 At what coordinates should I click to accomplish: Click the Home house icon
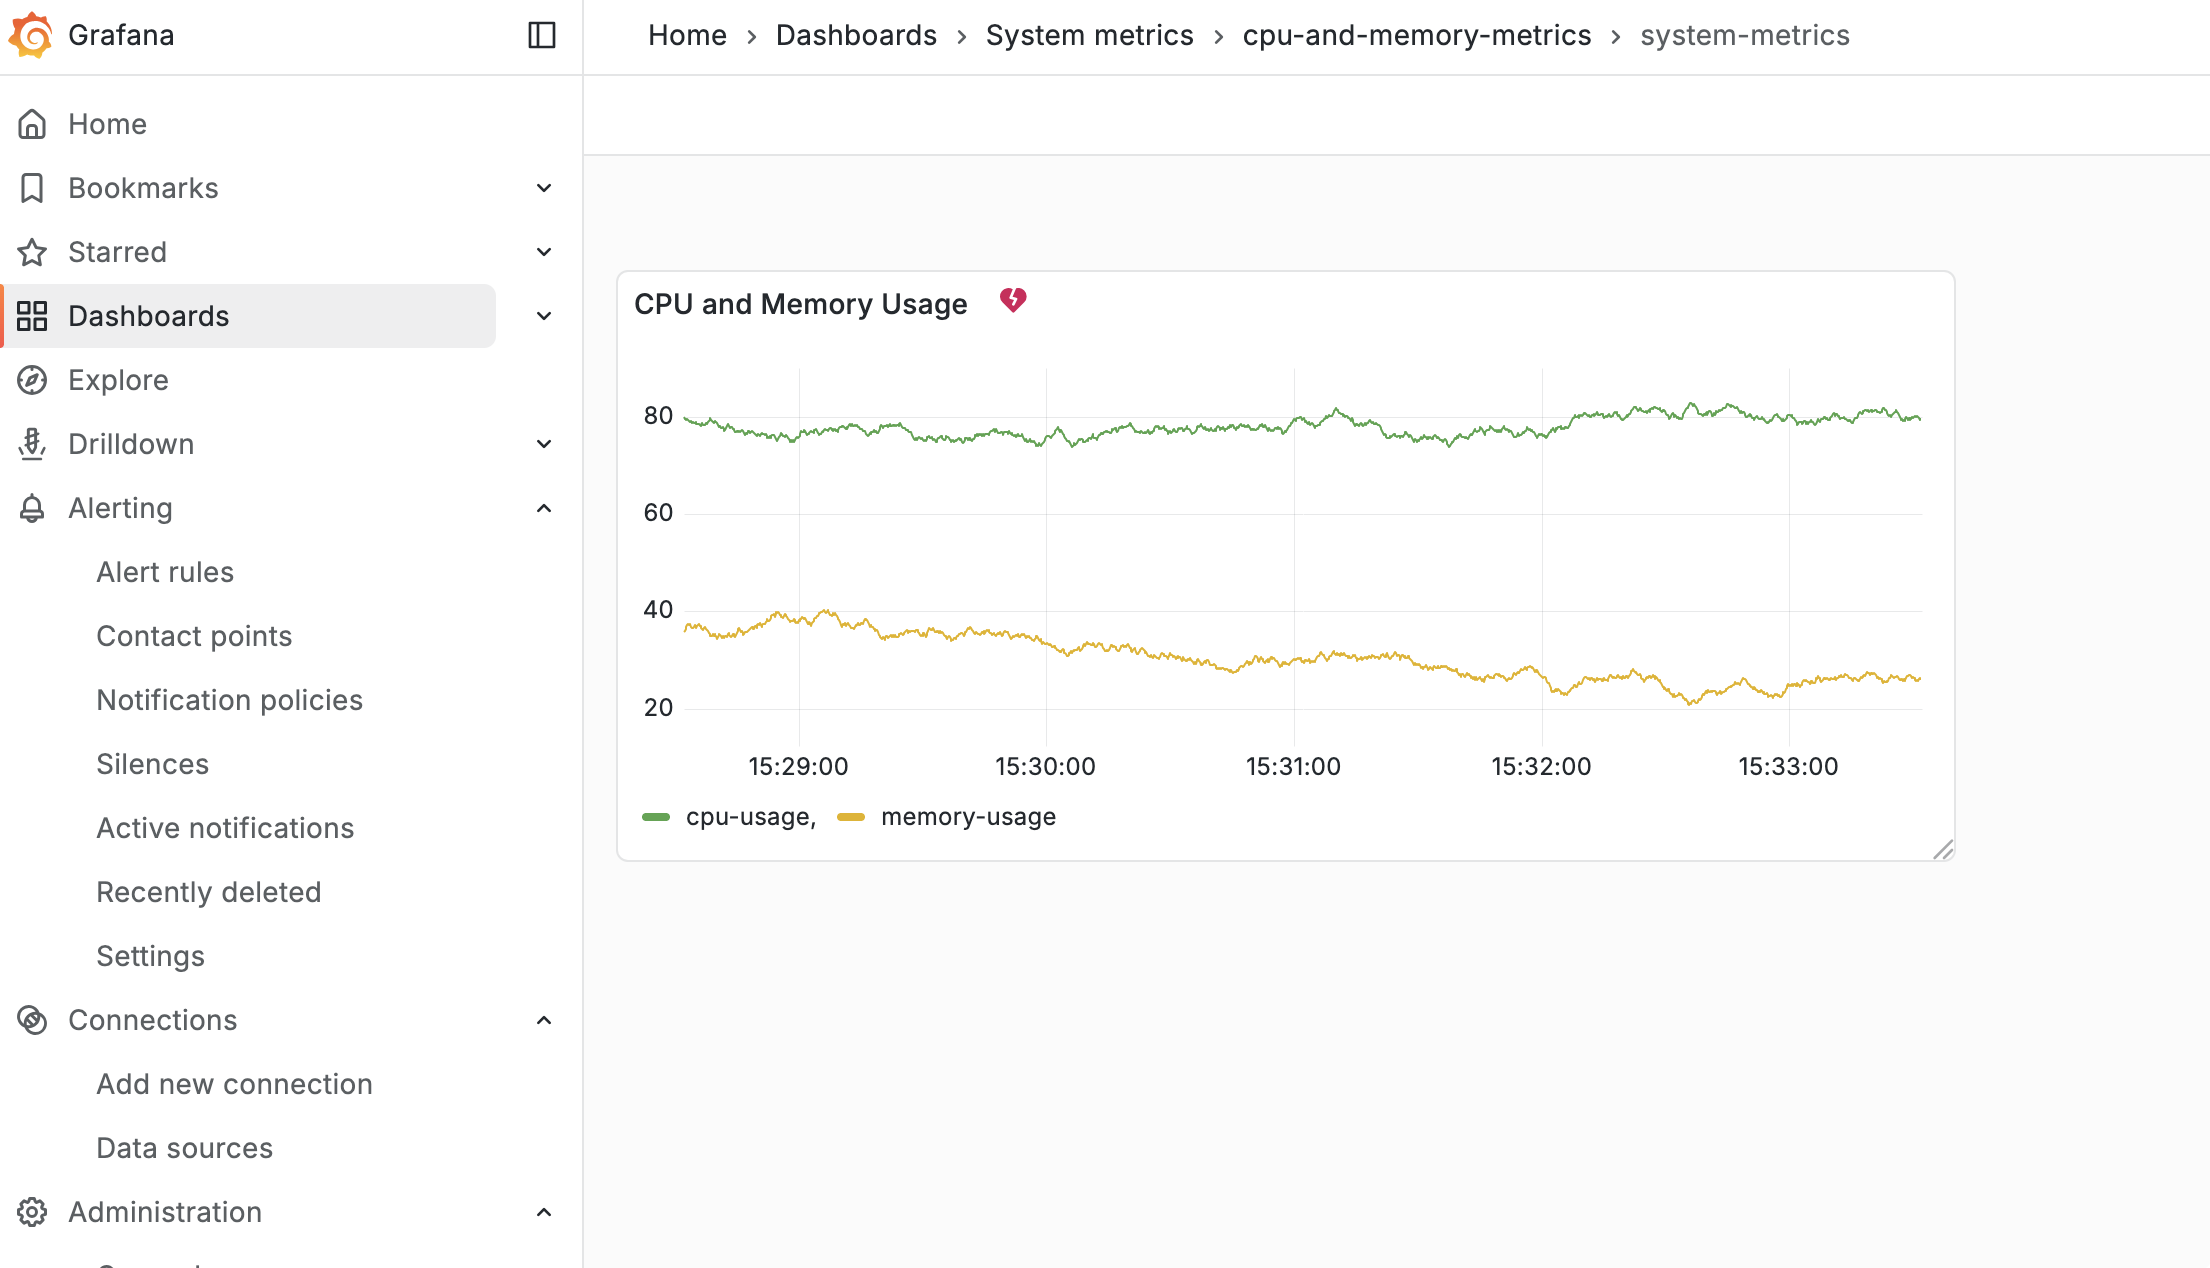coord(32,124)
